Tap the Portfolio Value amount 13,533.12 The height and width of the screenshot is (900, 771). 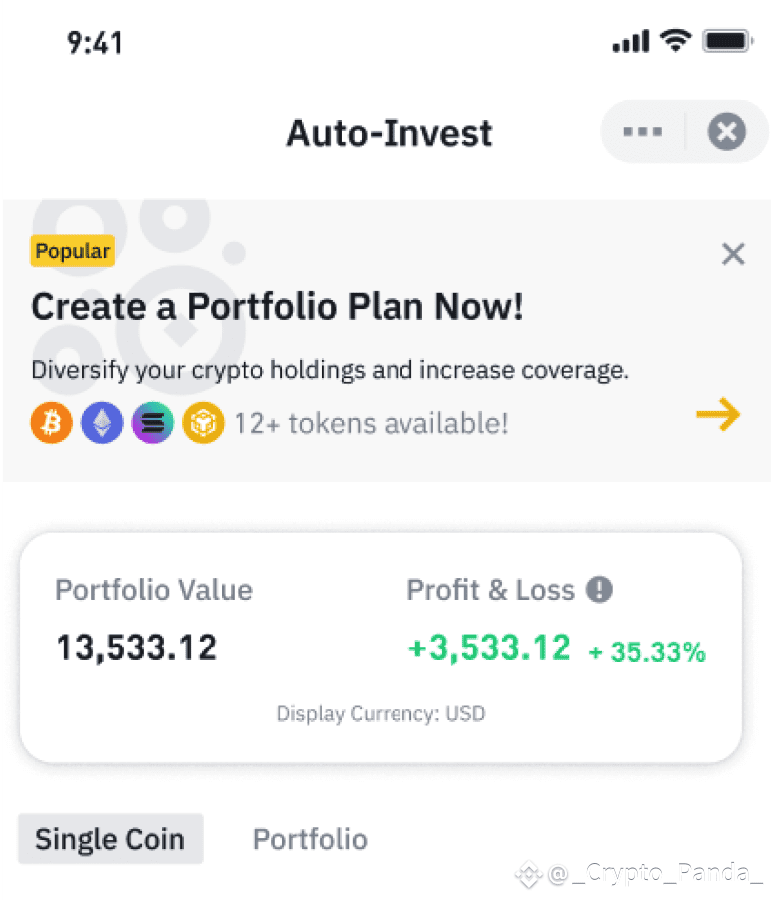(x=137, y=647)
